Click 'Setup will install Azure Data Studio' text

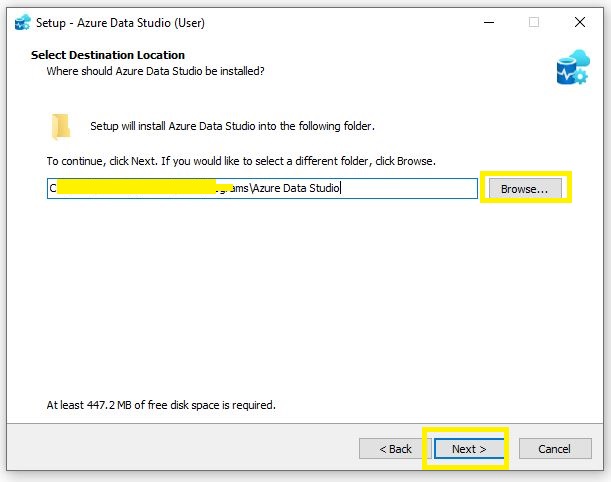(232, 126)
